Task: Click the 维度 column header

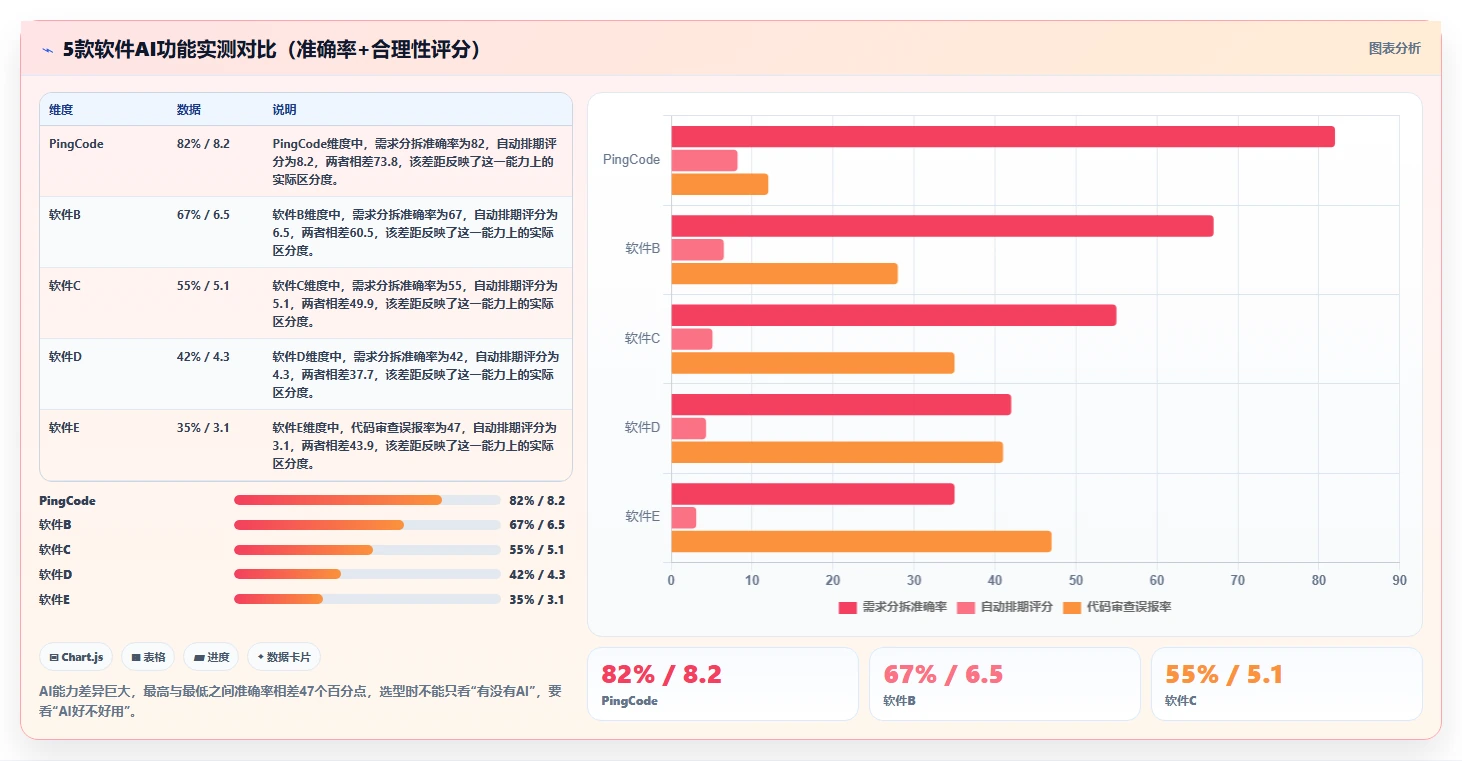Action: tap(61, 110)
